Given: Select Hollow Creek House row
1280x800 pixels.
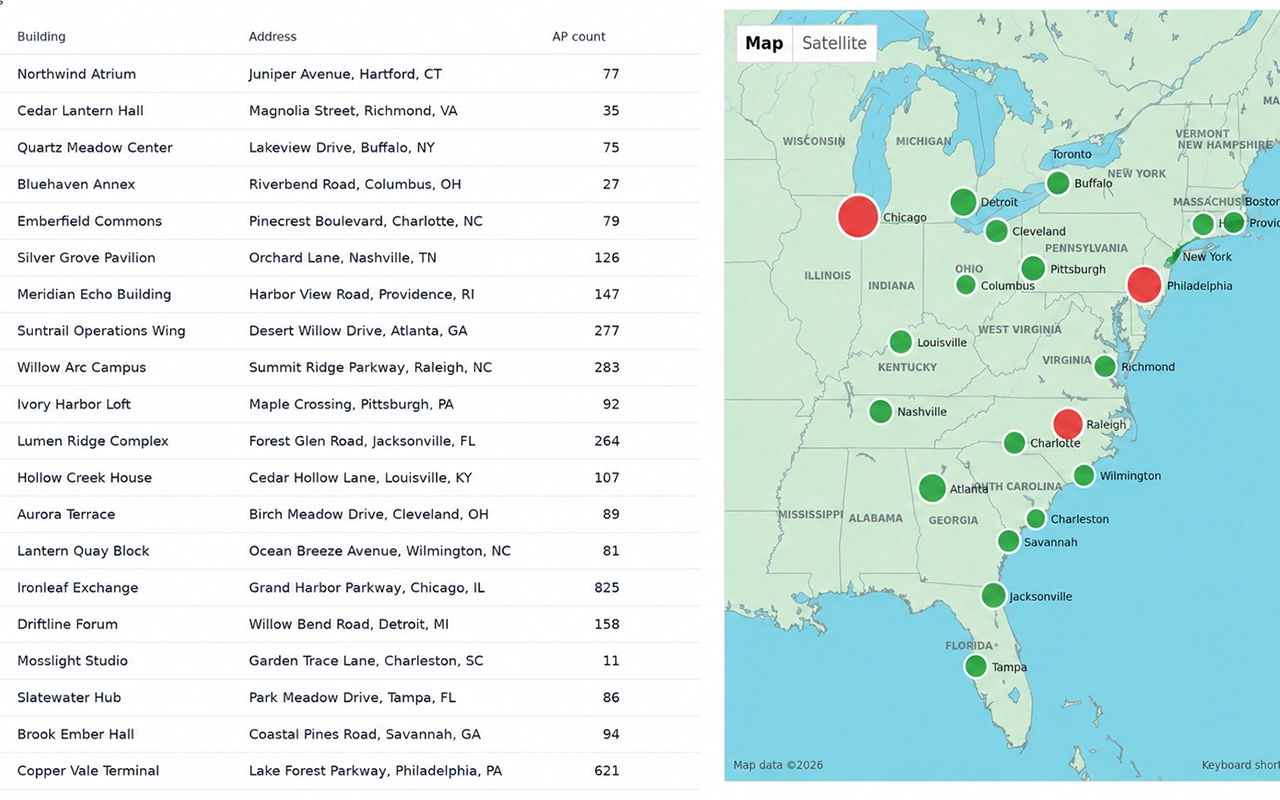Looking at the screenshot, I should [x=350, y=477].
